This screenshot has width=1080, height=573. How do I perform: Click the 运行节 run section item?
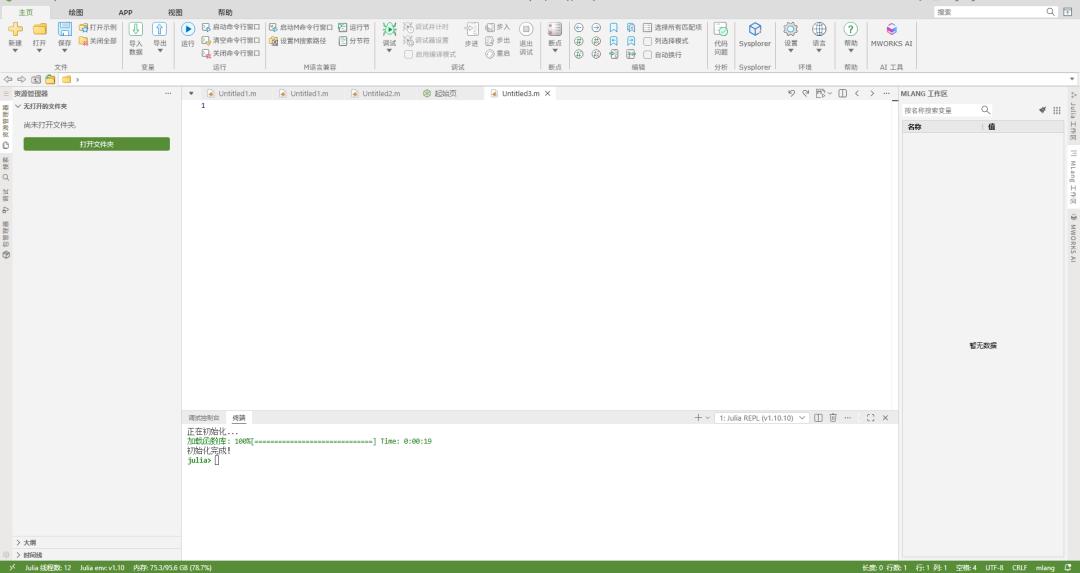click(x=353, y=28)
